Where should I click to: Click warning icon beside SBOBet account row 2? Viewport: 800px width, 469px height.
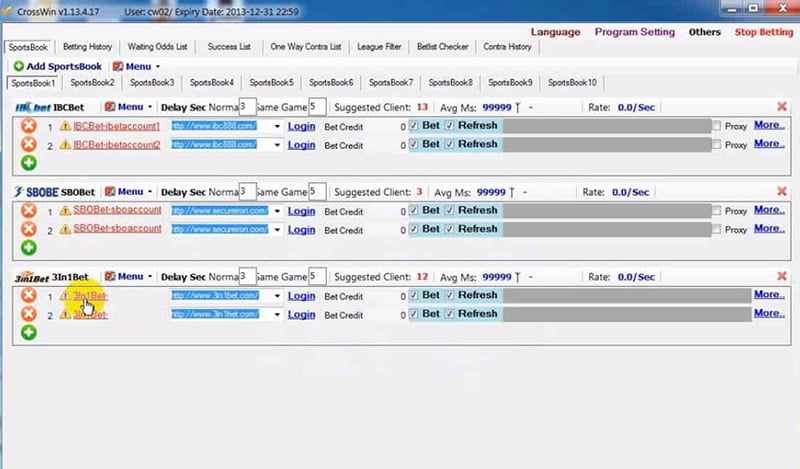[65, 230]
